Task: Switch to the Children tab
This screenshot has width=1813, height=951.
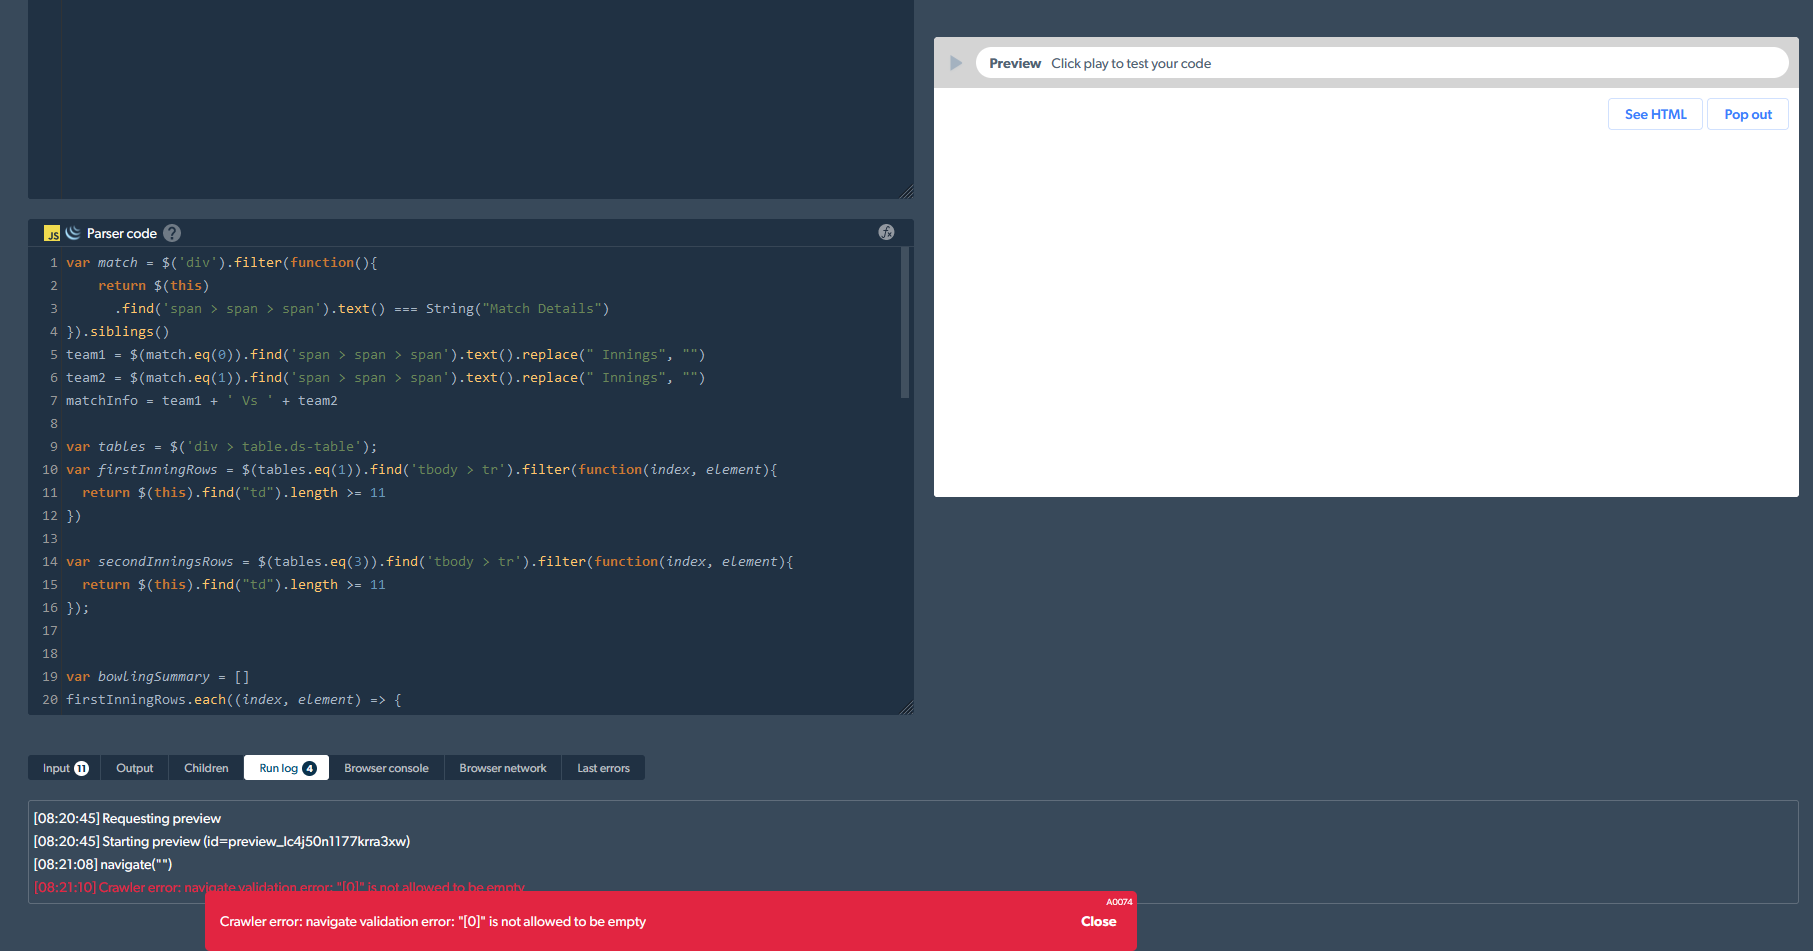Action: tap(205, 767)
